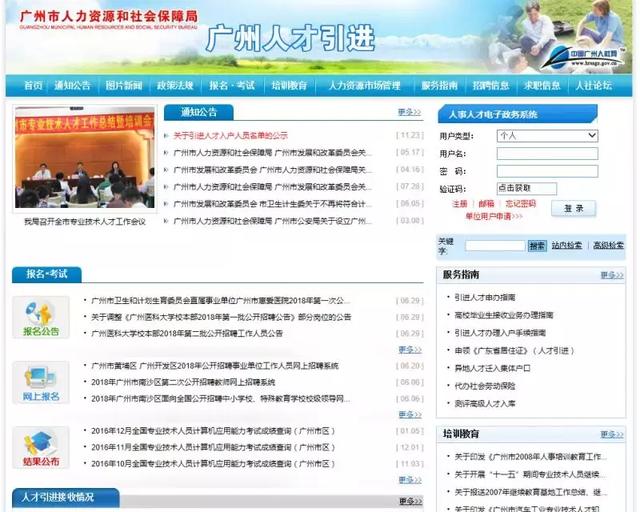
Task: Go to 服务指南 in navigation bar
Action: point(440,85)
